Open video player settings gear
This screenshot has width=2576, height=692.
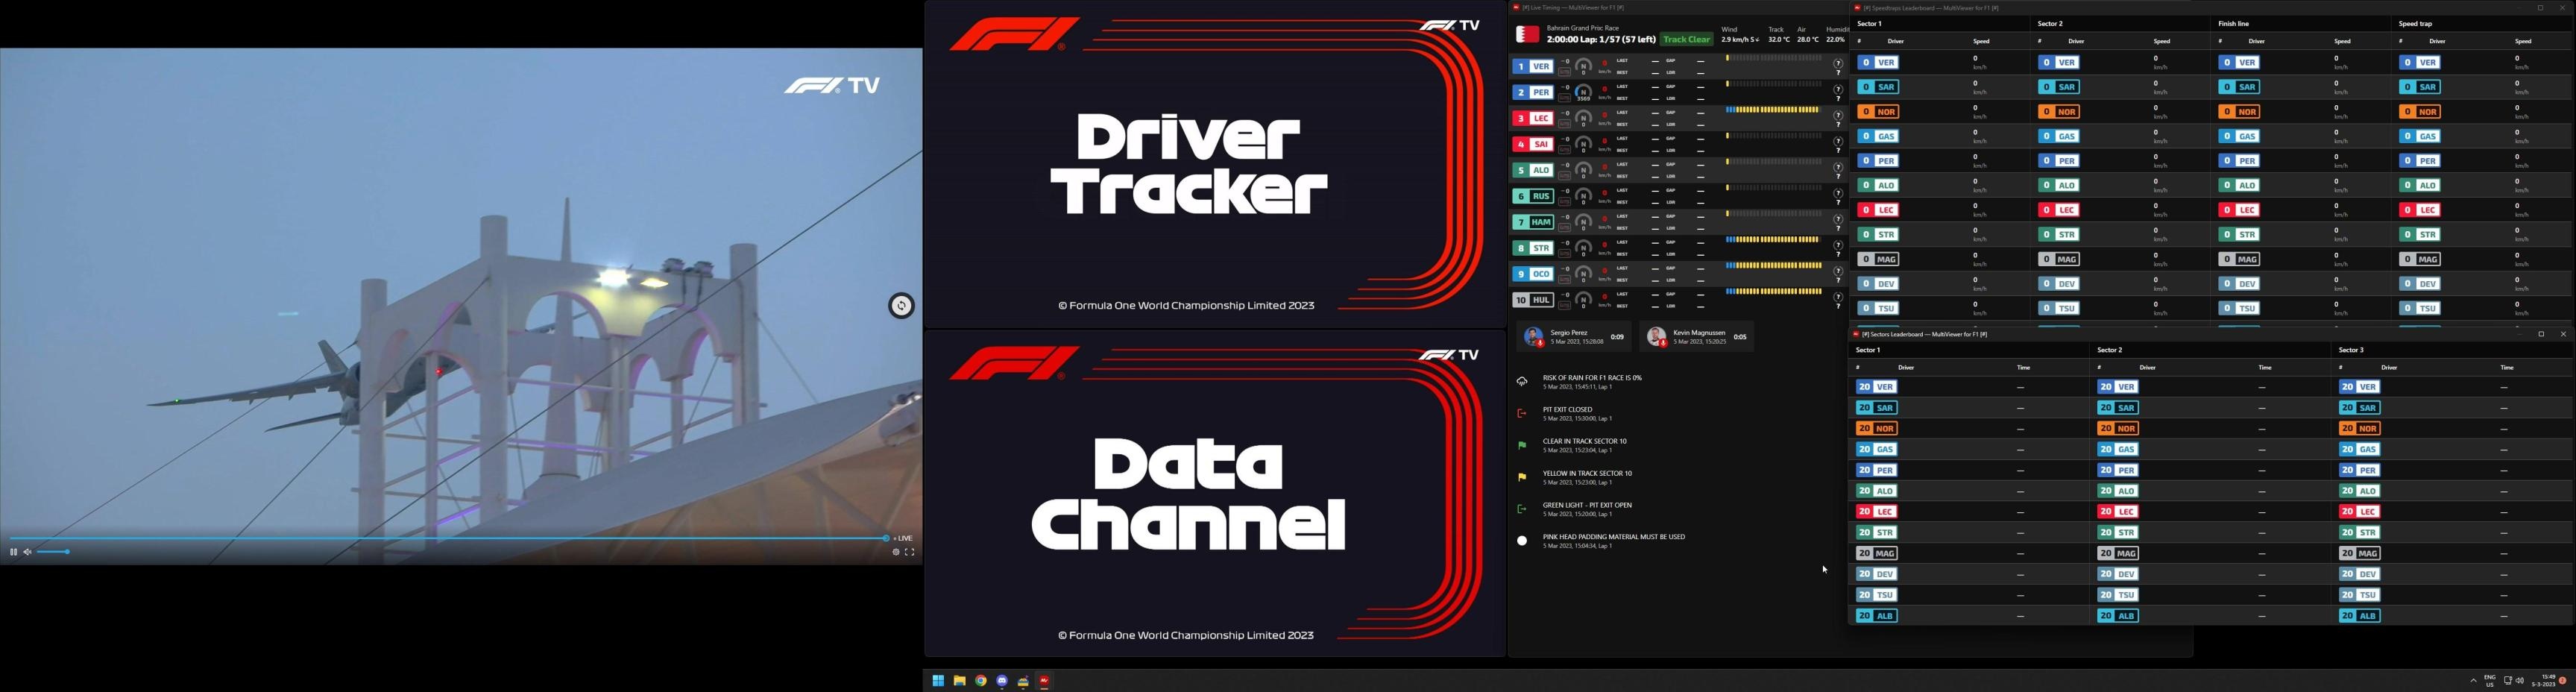click(x=895, y=552)
